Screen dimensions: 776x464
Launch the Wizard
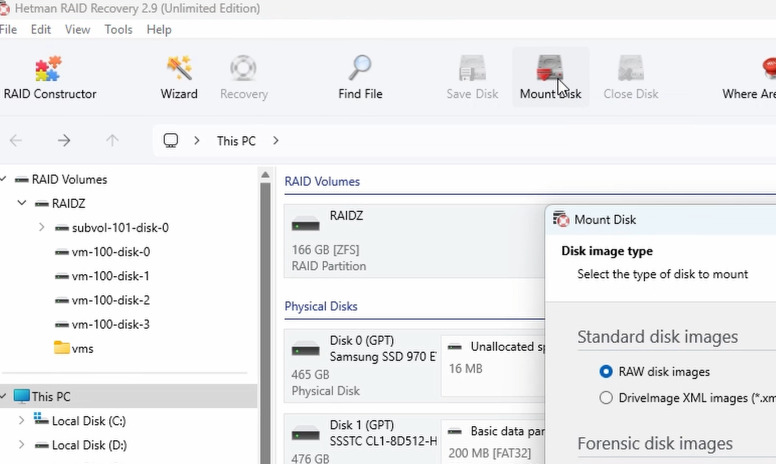pyautogui.click(x=179, y=78)
